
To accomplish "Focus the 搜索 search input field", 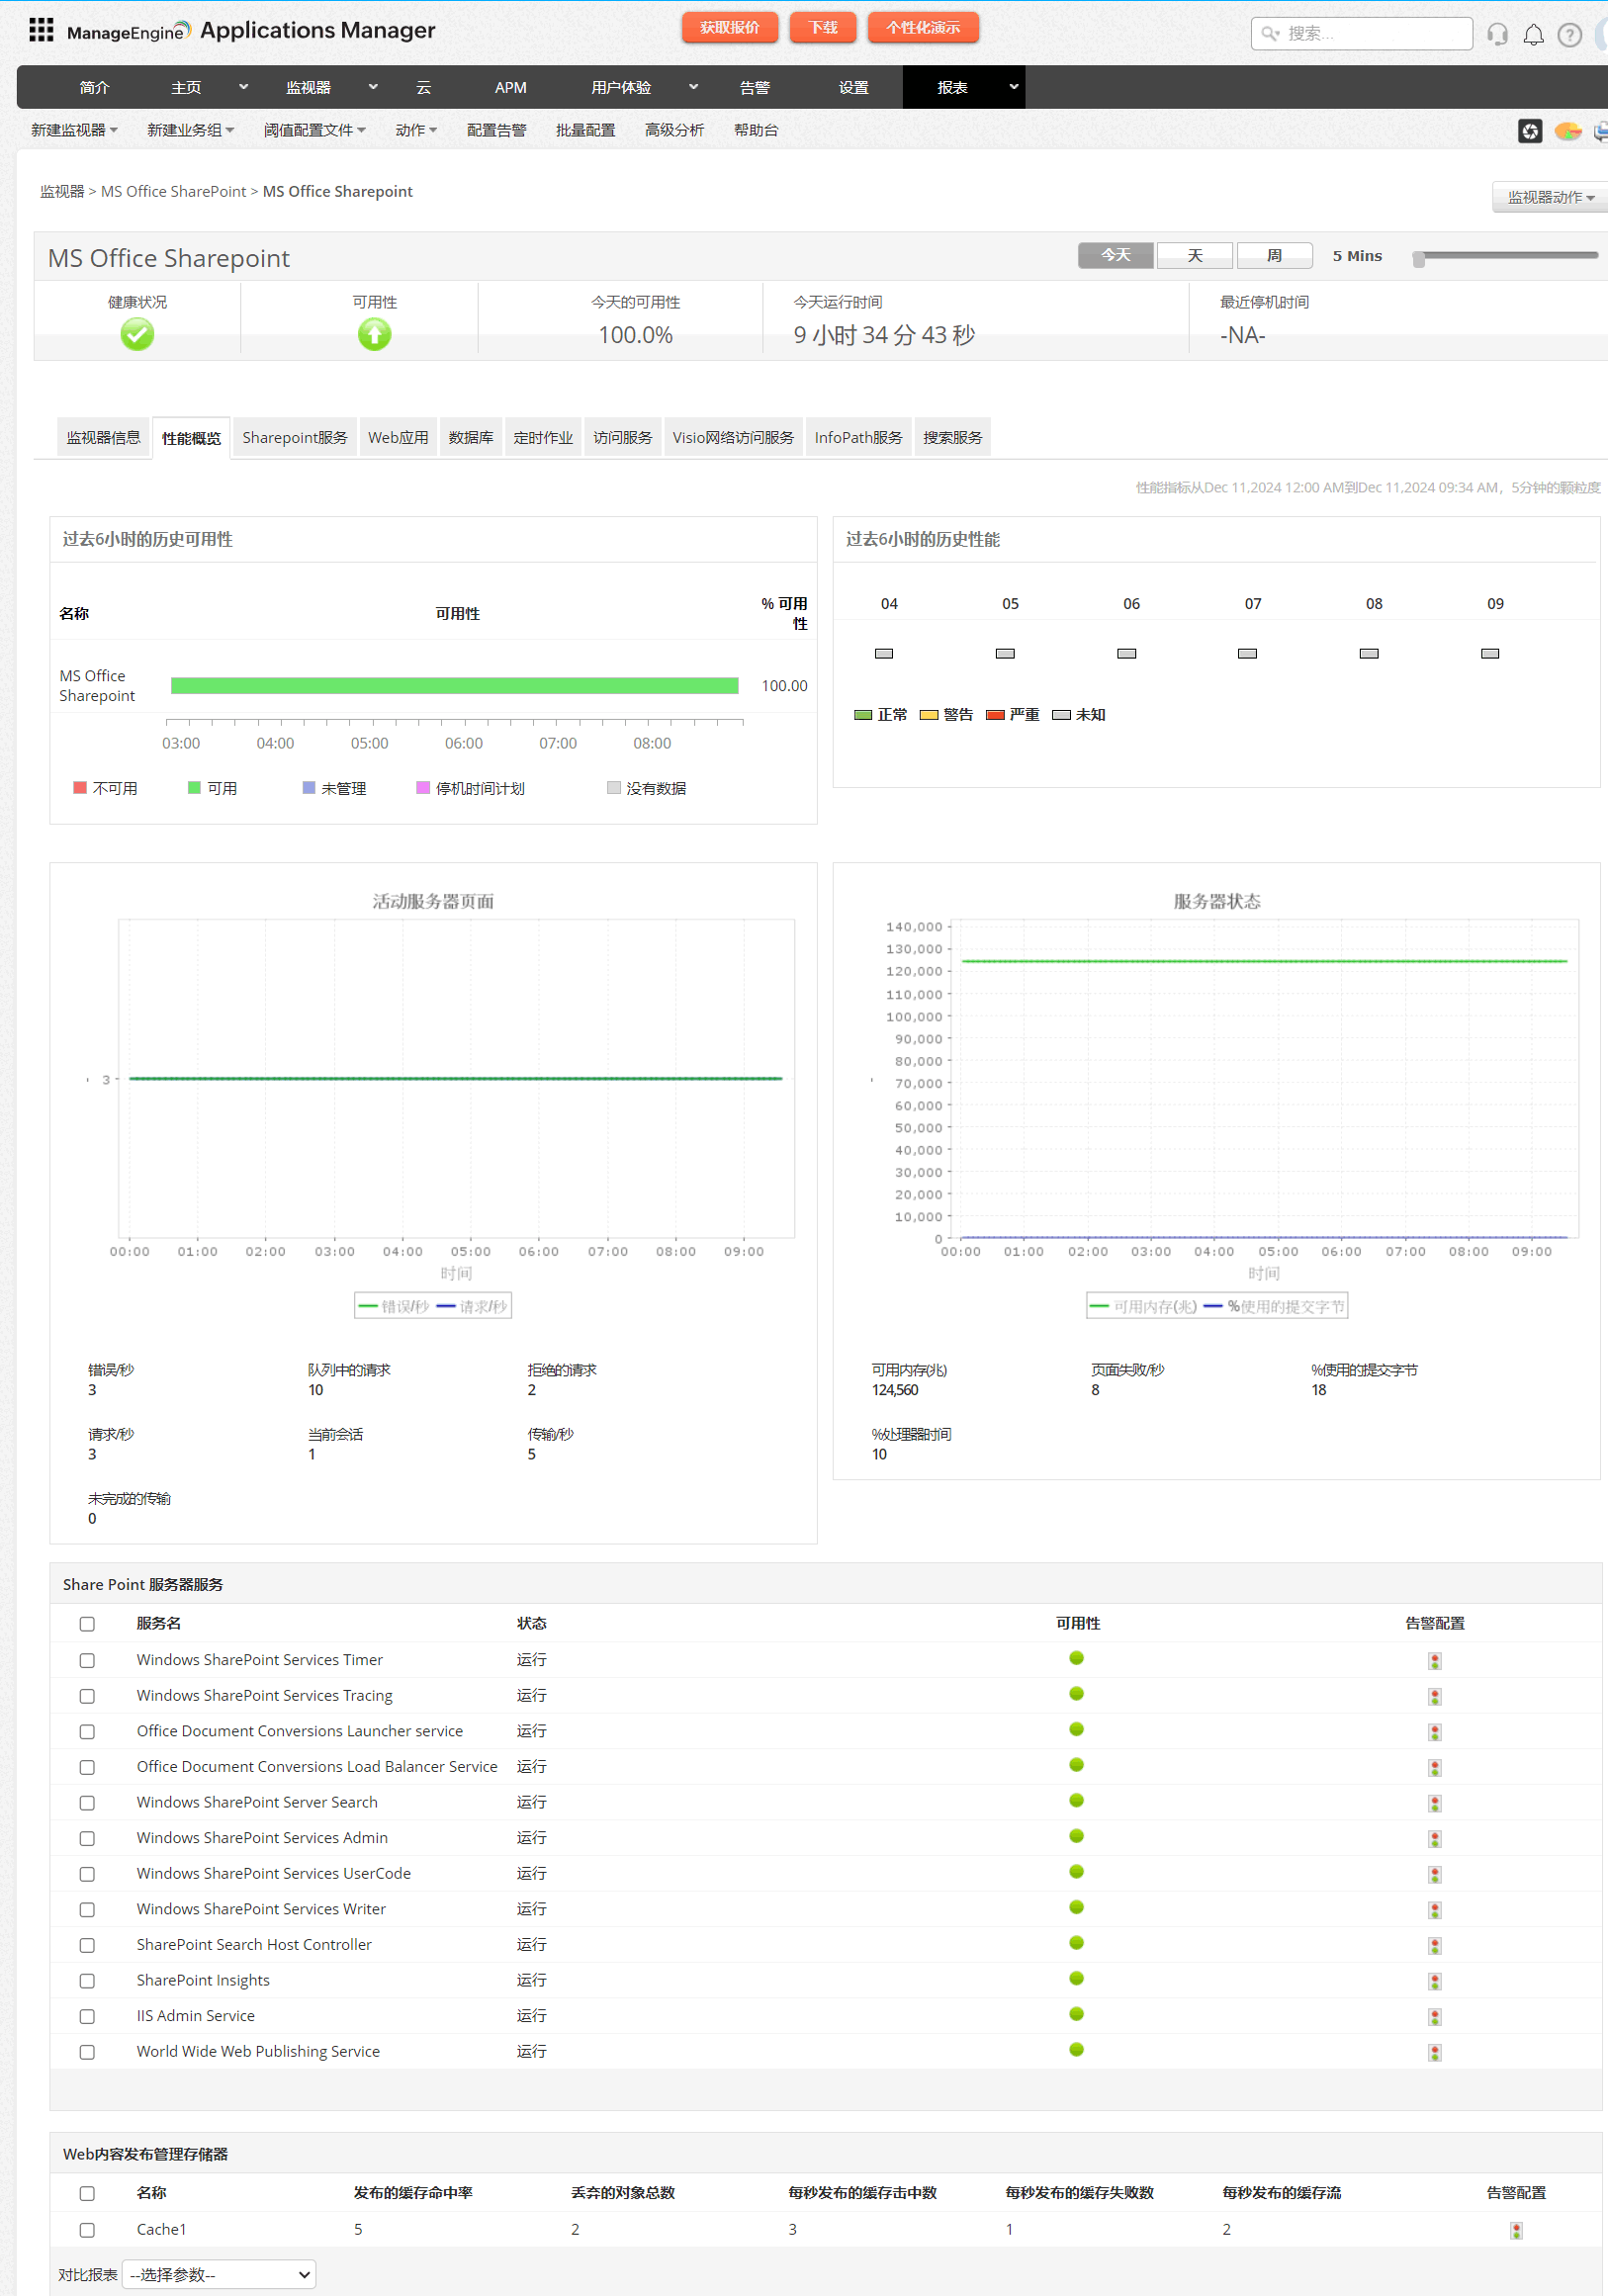I will (1362, 34).
